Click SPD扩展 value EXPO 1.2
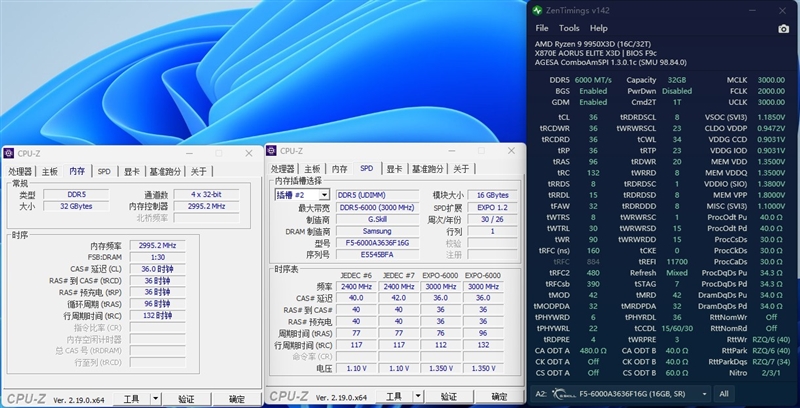 (x=492, y=208)
